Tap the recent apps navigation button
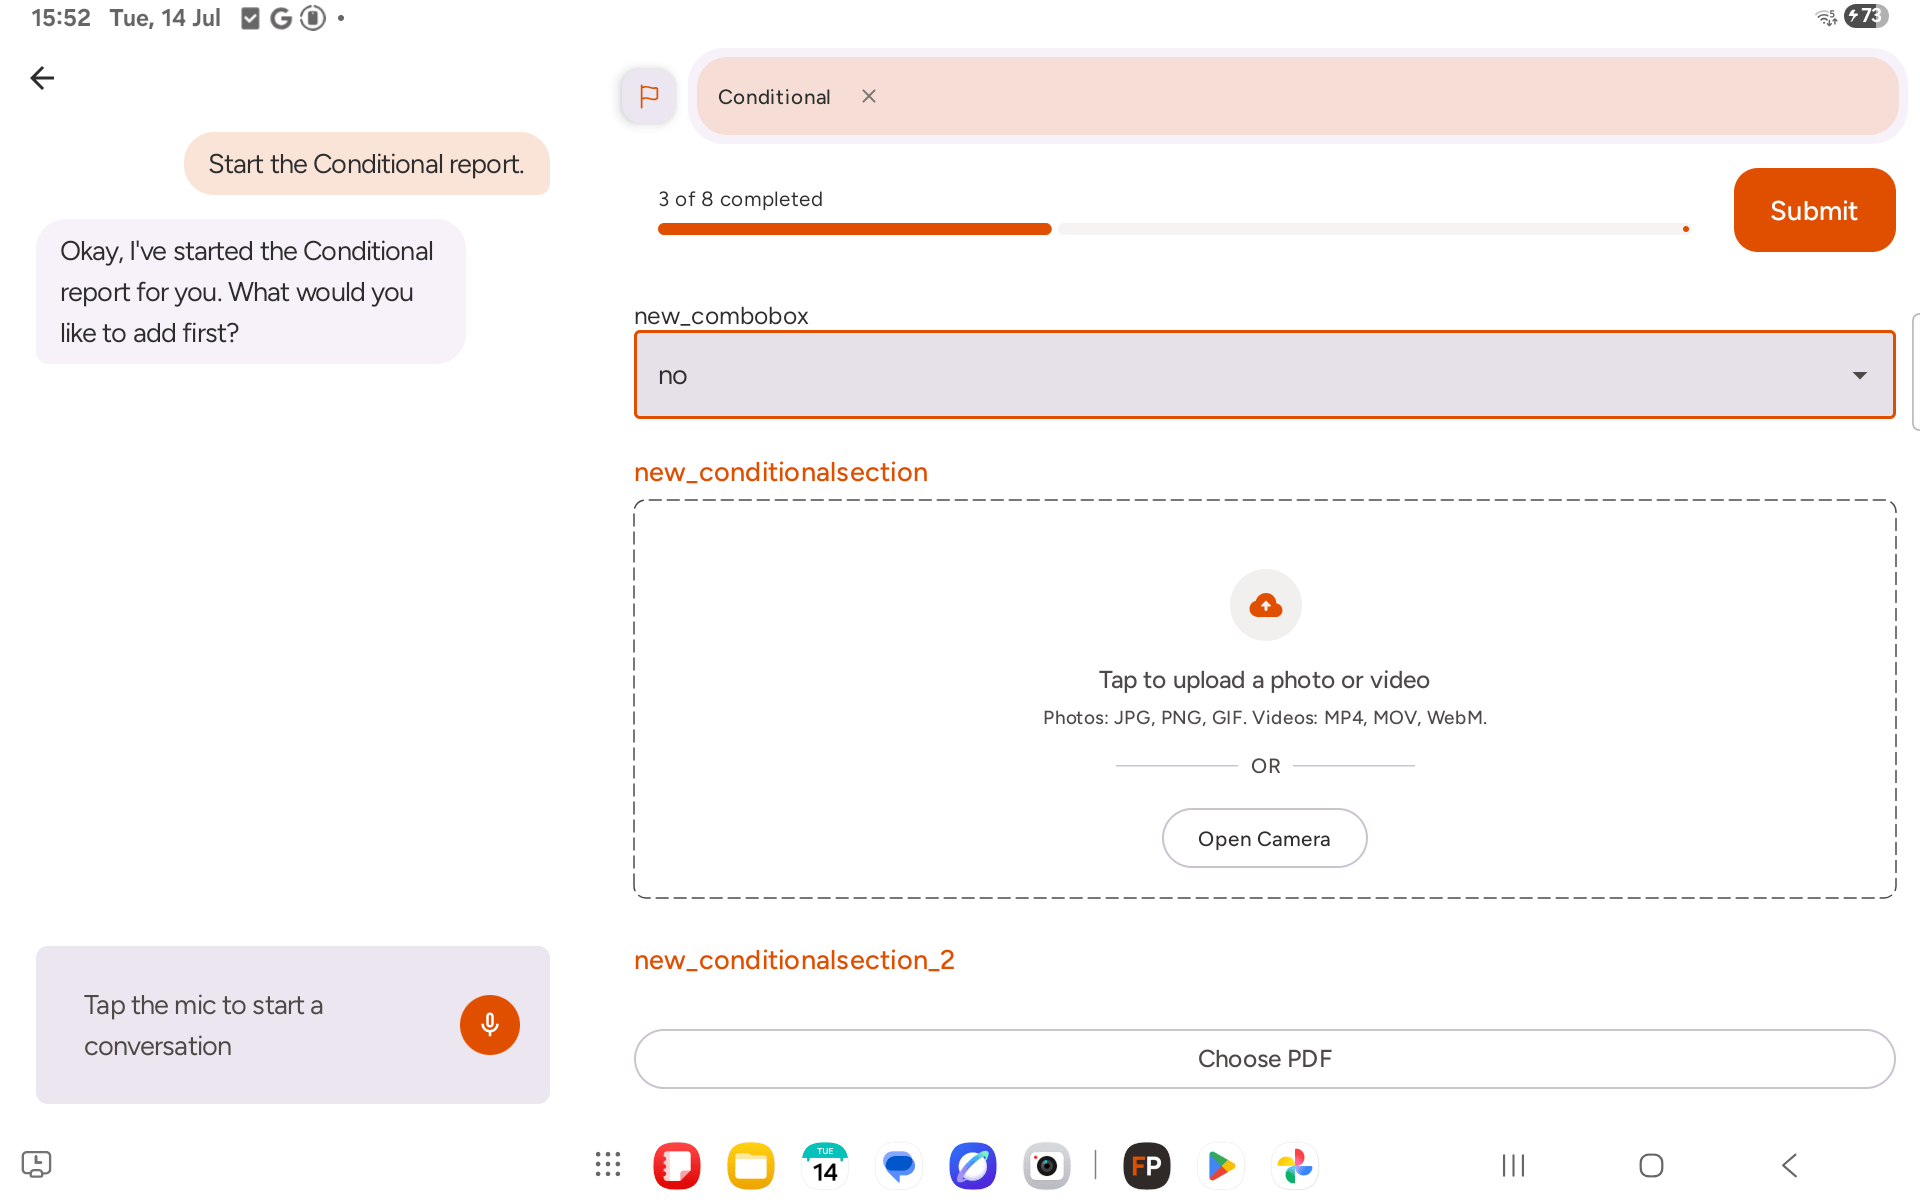The image size is (1920, 1200). (1513, 1165)
